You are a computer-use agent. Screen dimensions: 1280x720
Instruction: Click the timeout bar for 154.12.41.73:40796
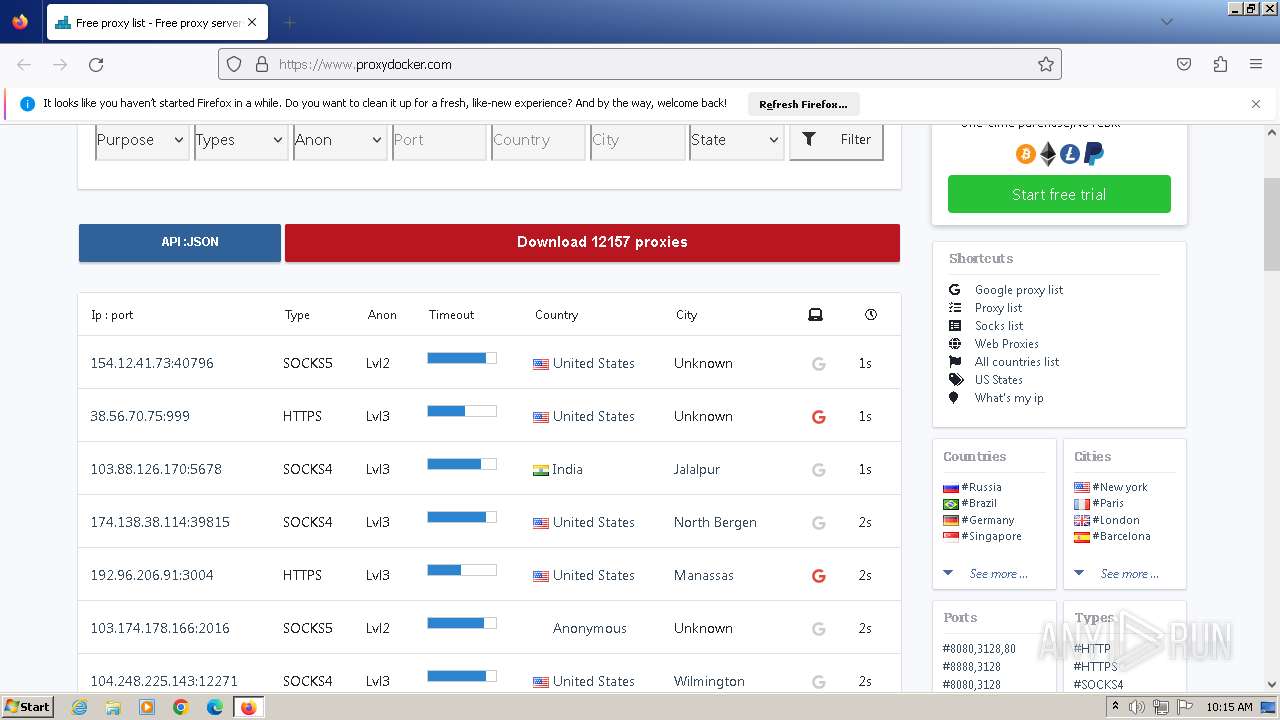(462, 358)
